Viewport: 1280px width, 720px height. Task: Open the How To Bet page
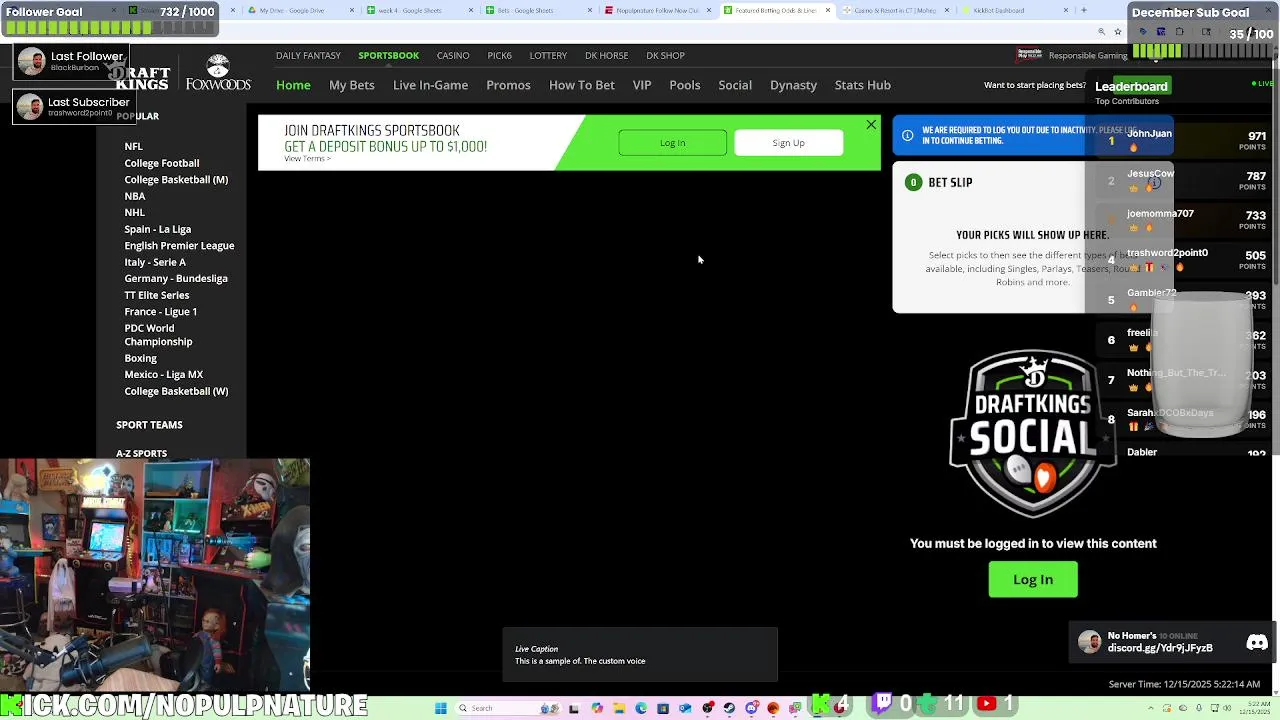pyautogui.click(x=581, y=85)
